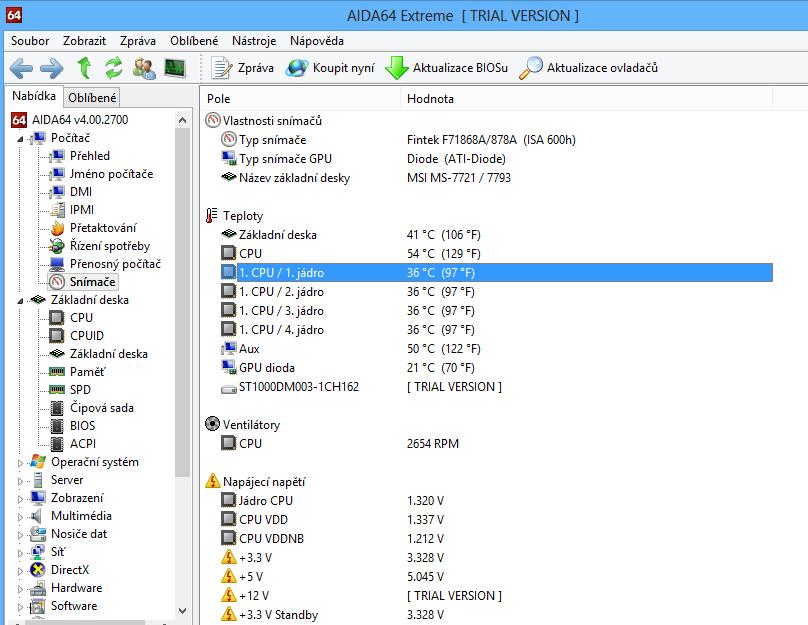
Task: Open the Oblíbené menu
Action: click(x=194, y=41)
